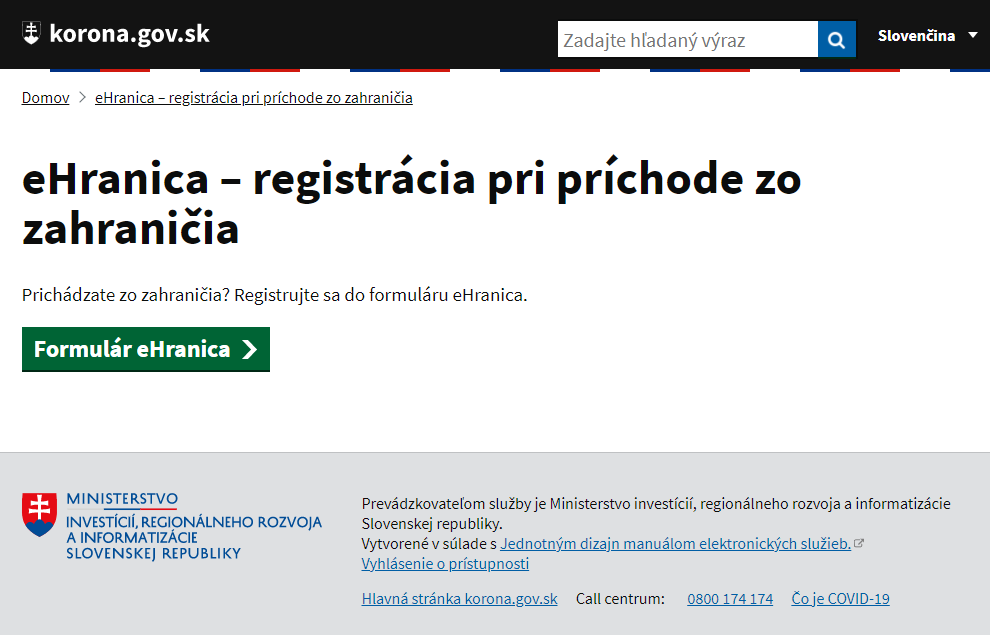Viewport: 990px width, 635px height.
Task: Click external-link icon after dizajn manuál link
Action: 859,543
